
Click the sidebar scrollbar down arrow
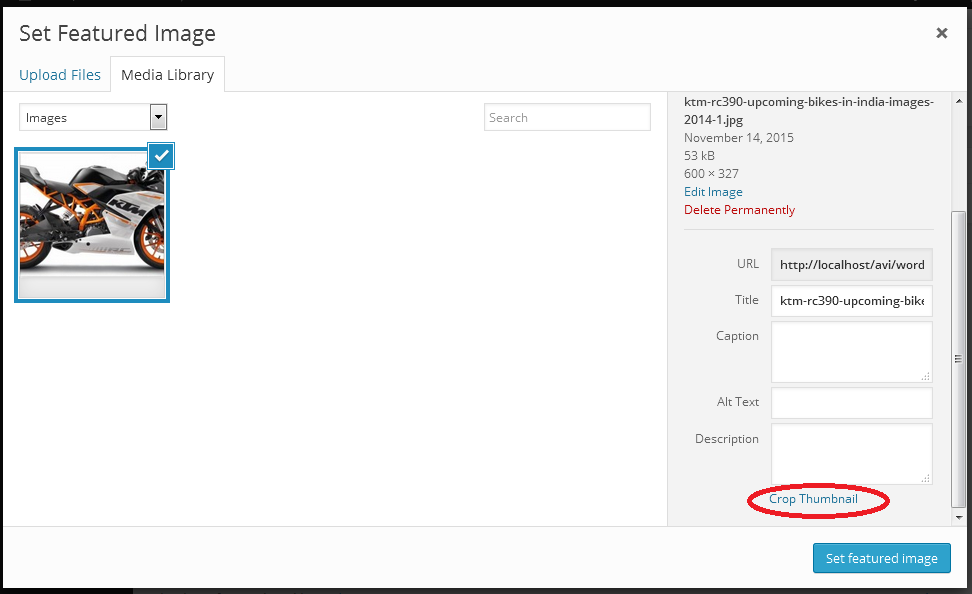point(959,518)
